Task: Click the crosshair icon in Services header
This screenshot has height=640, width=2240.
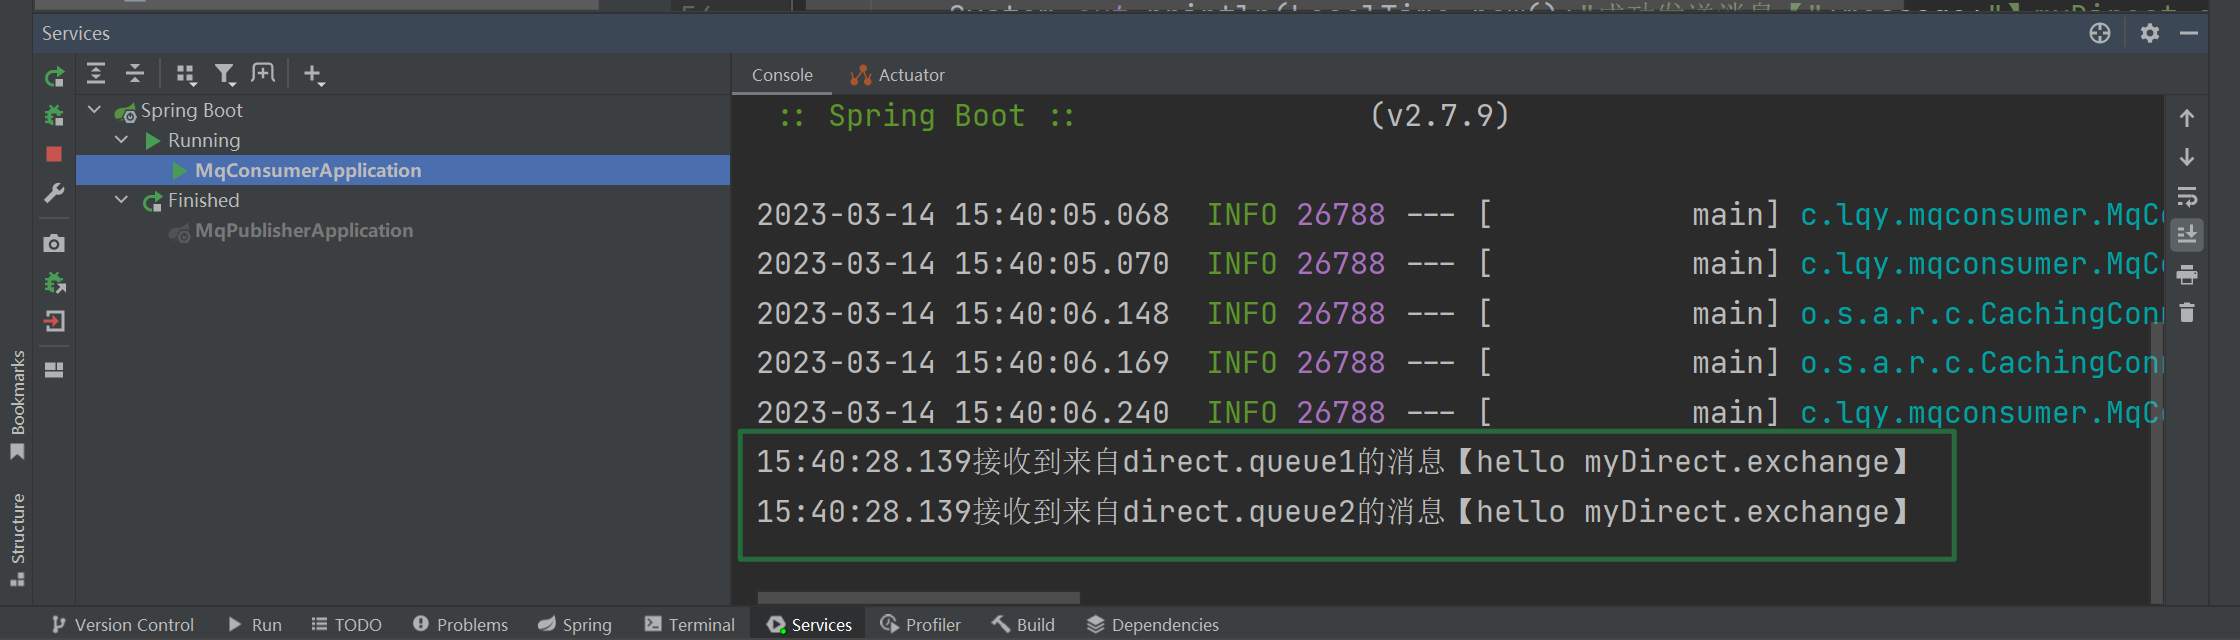Action: tap(2100, 33)
